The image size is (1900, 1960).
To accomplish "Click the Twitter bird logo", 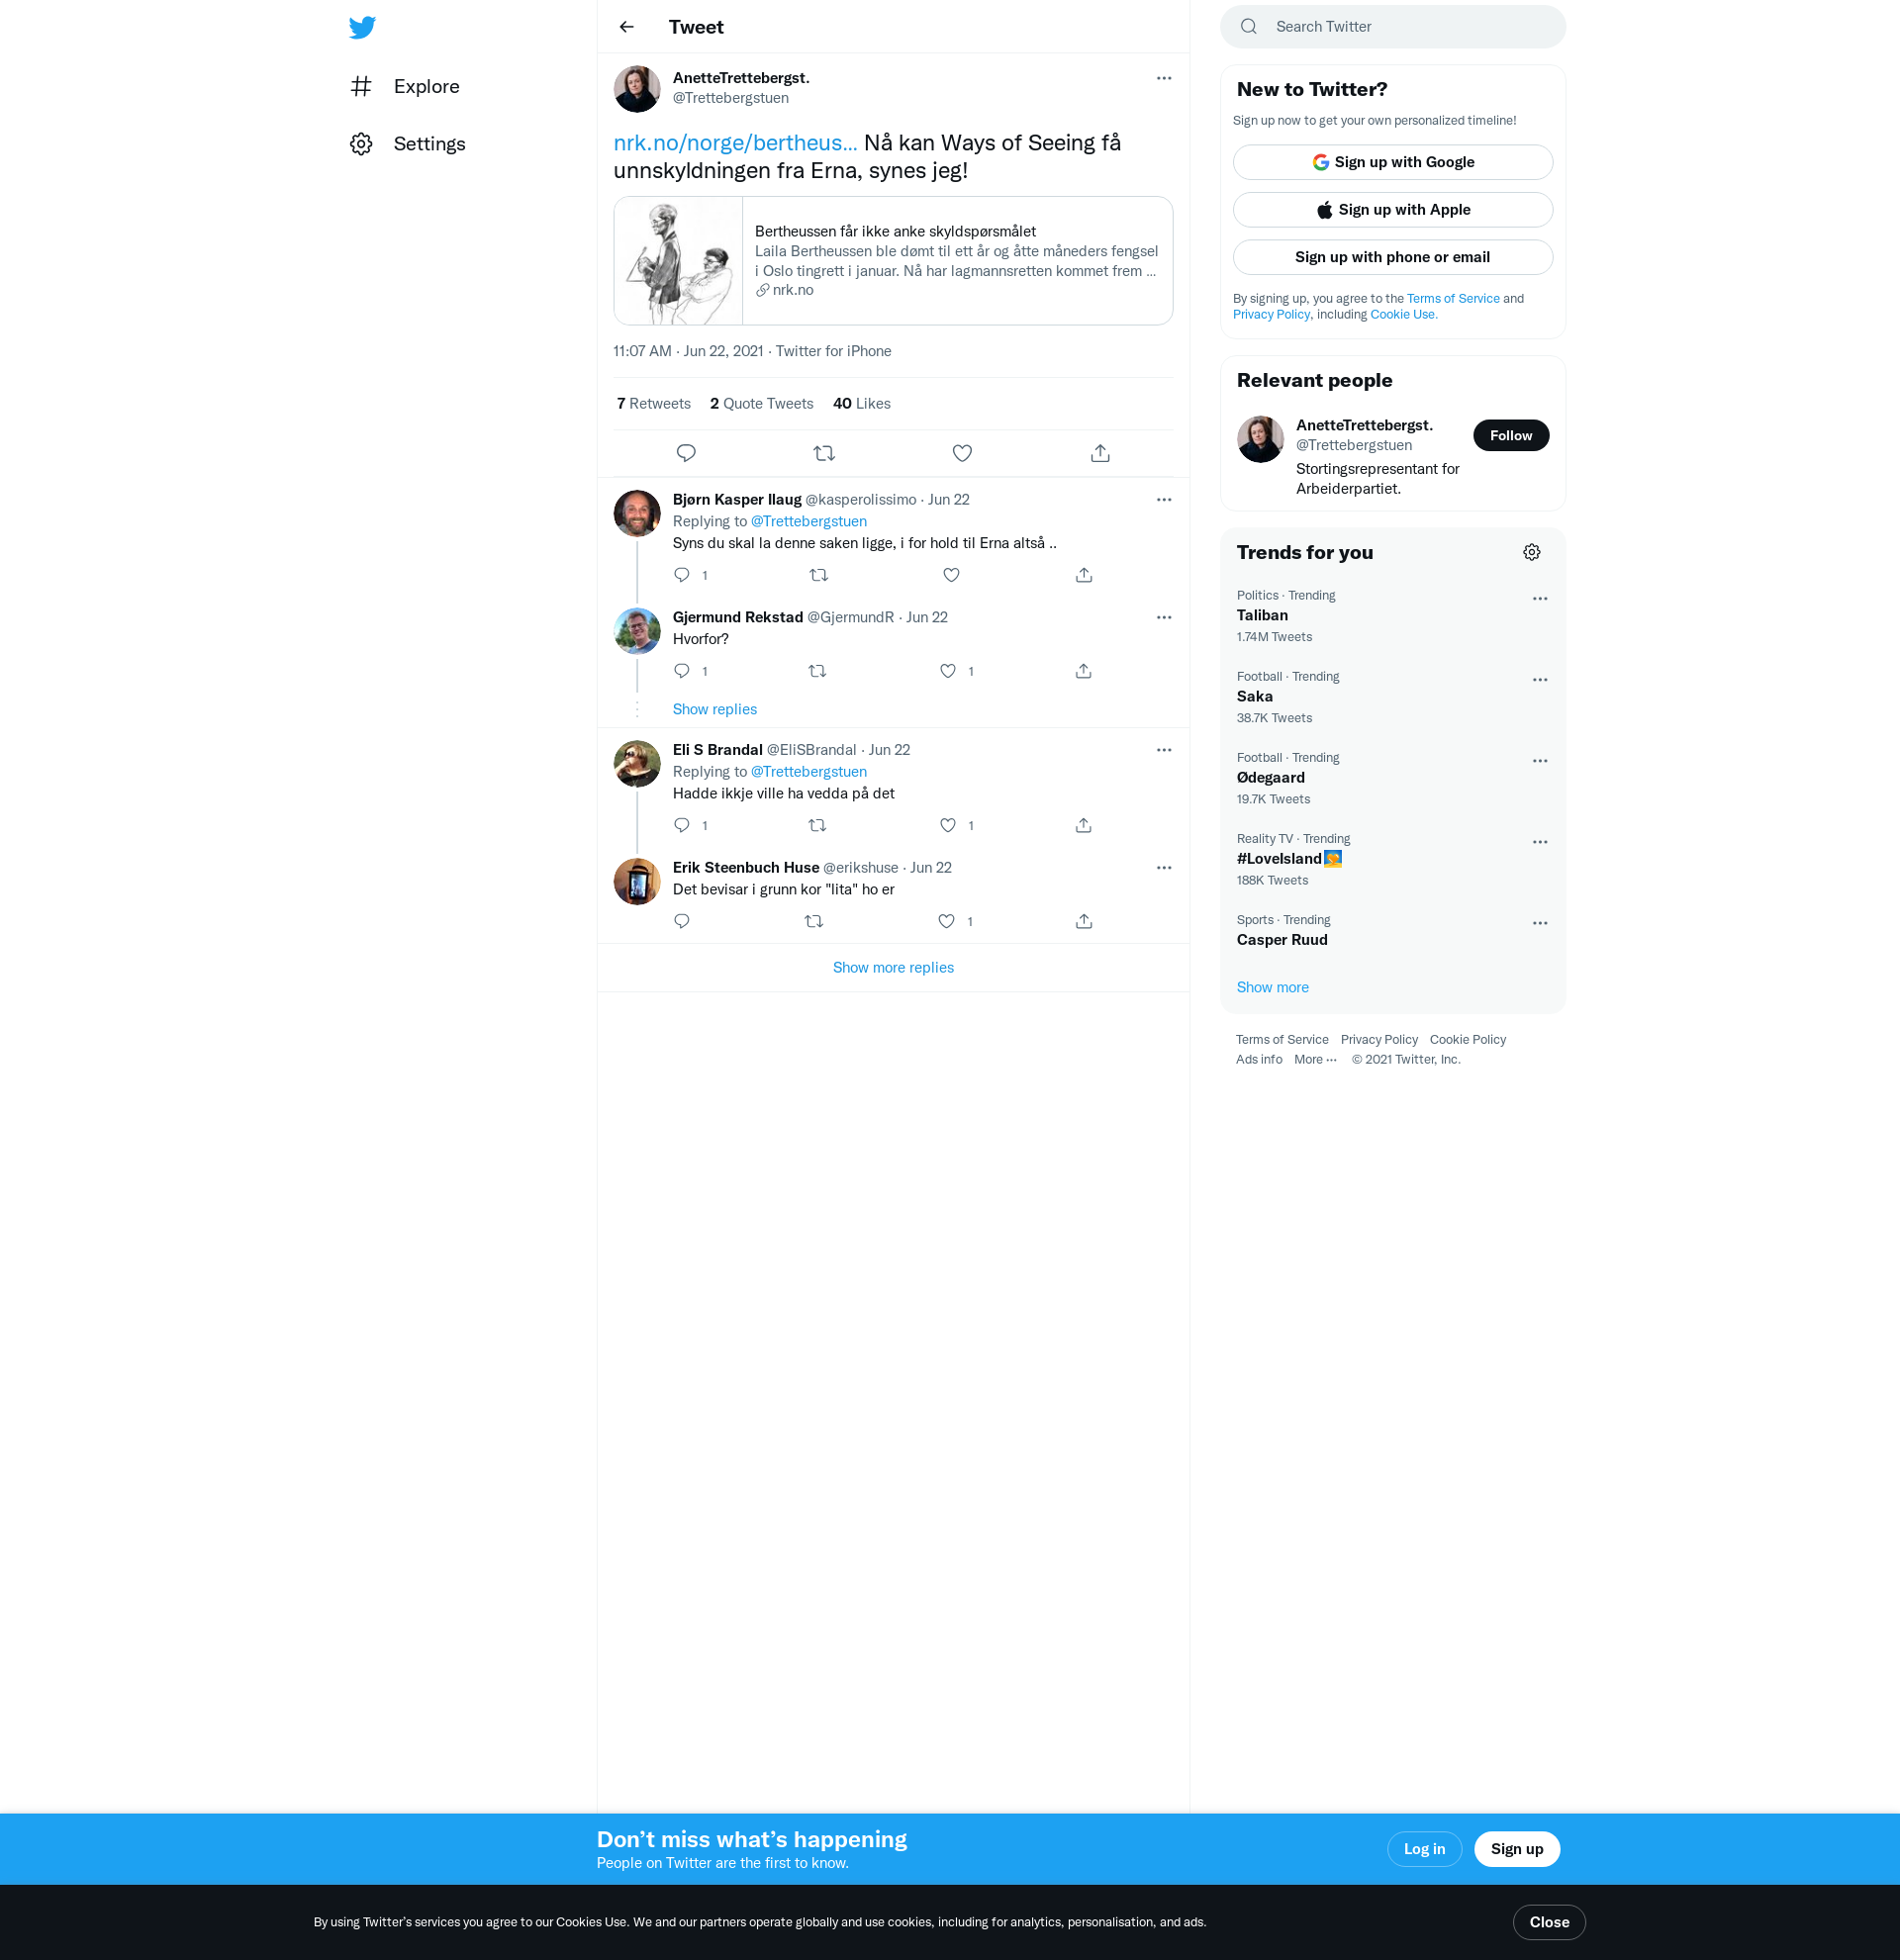I will [x=362, y=27].
